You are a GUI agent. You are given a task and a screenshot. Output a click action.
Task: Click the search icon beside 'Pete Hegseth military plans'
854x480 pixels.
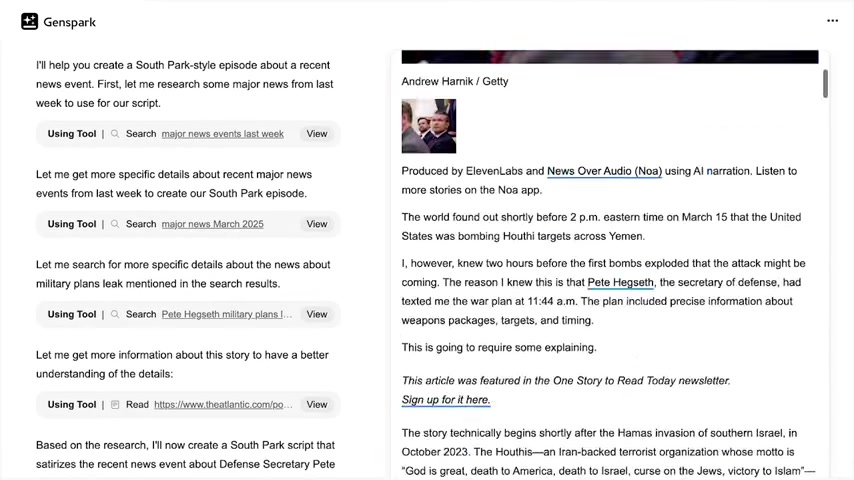pyautogui.click(x=116, y=314)
